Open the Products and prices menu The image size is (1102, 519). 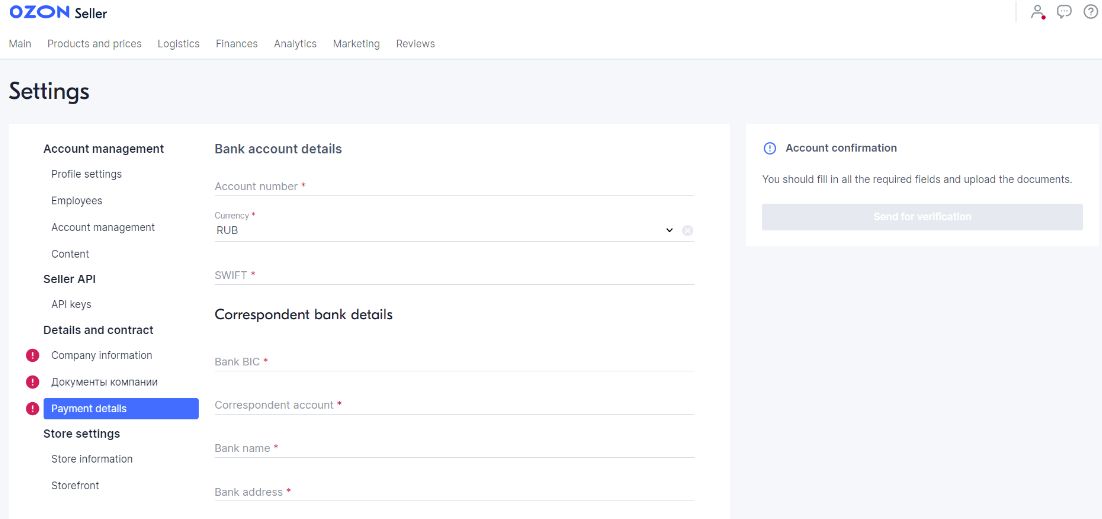coord(94,44)
